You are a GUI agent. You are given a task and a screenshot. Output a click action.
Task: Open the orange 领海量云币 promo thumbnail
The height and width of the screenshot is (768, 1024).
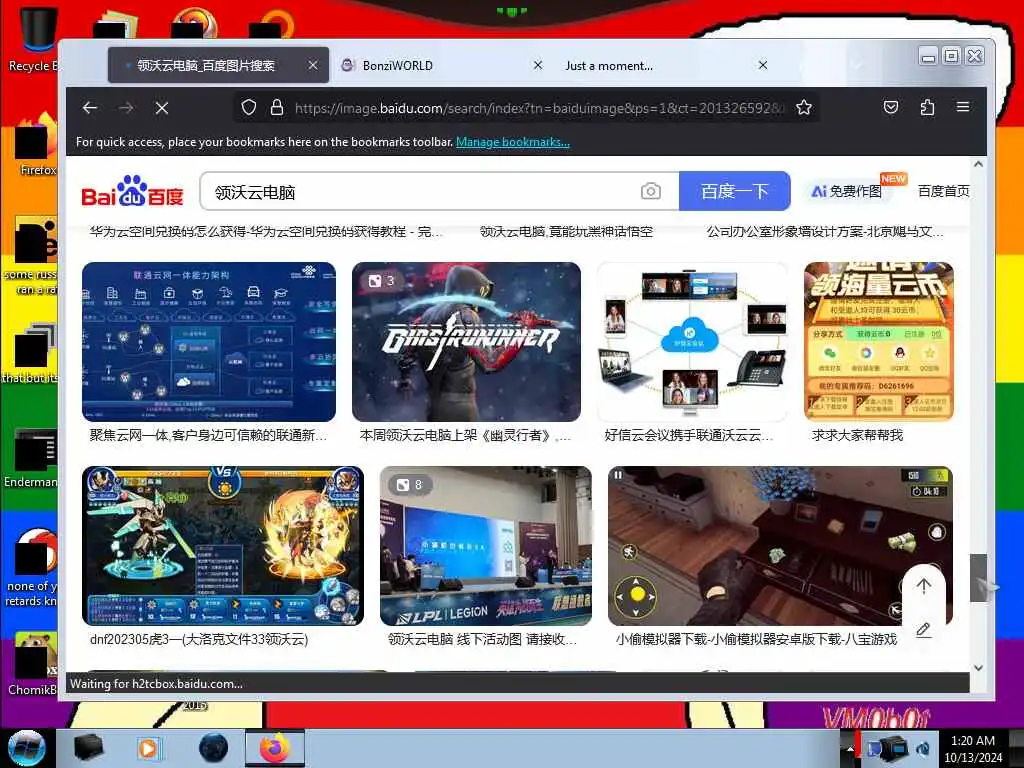(x=879, y=342)
